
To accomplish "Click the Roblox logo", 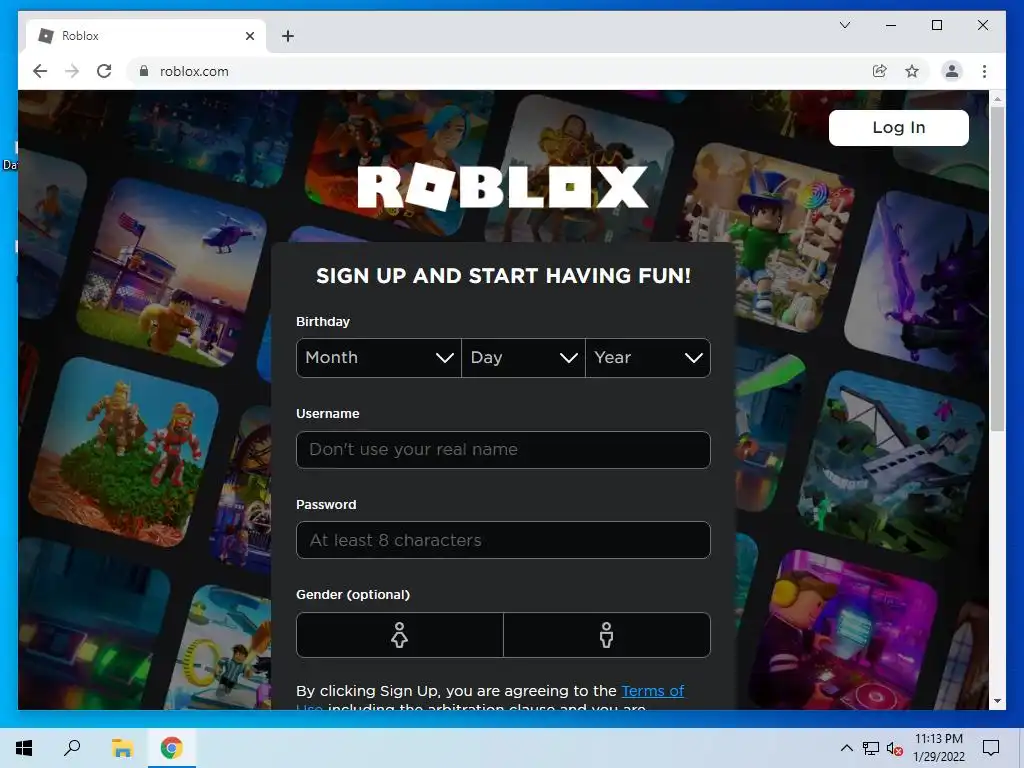I will (x=502, y=187).
